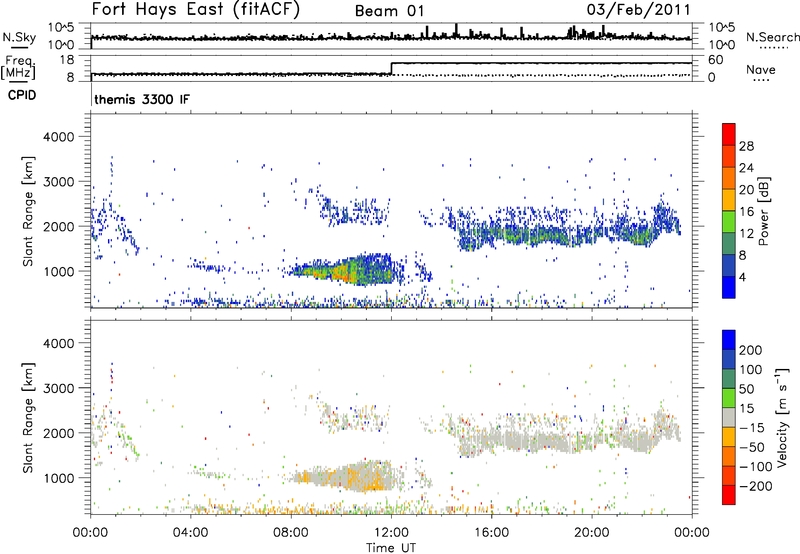Click the '08:00' time tick

[291, 533]
